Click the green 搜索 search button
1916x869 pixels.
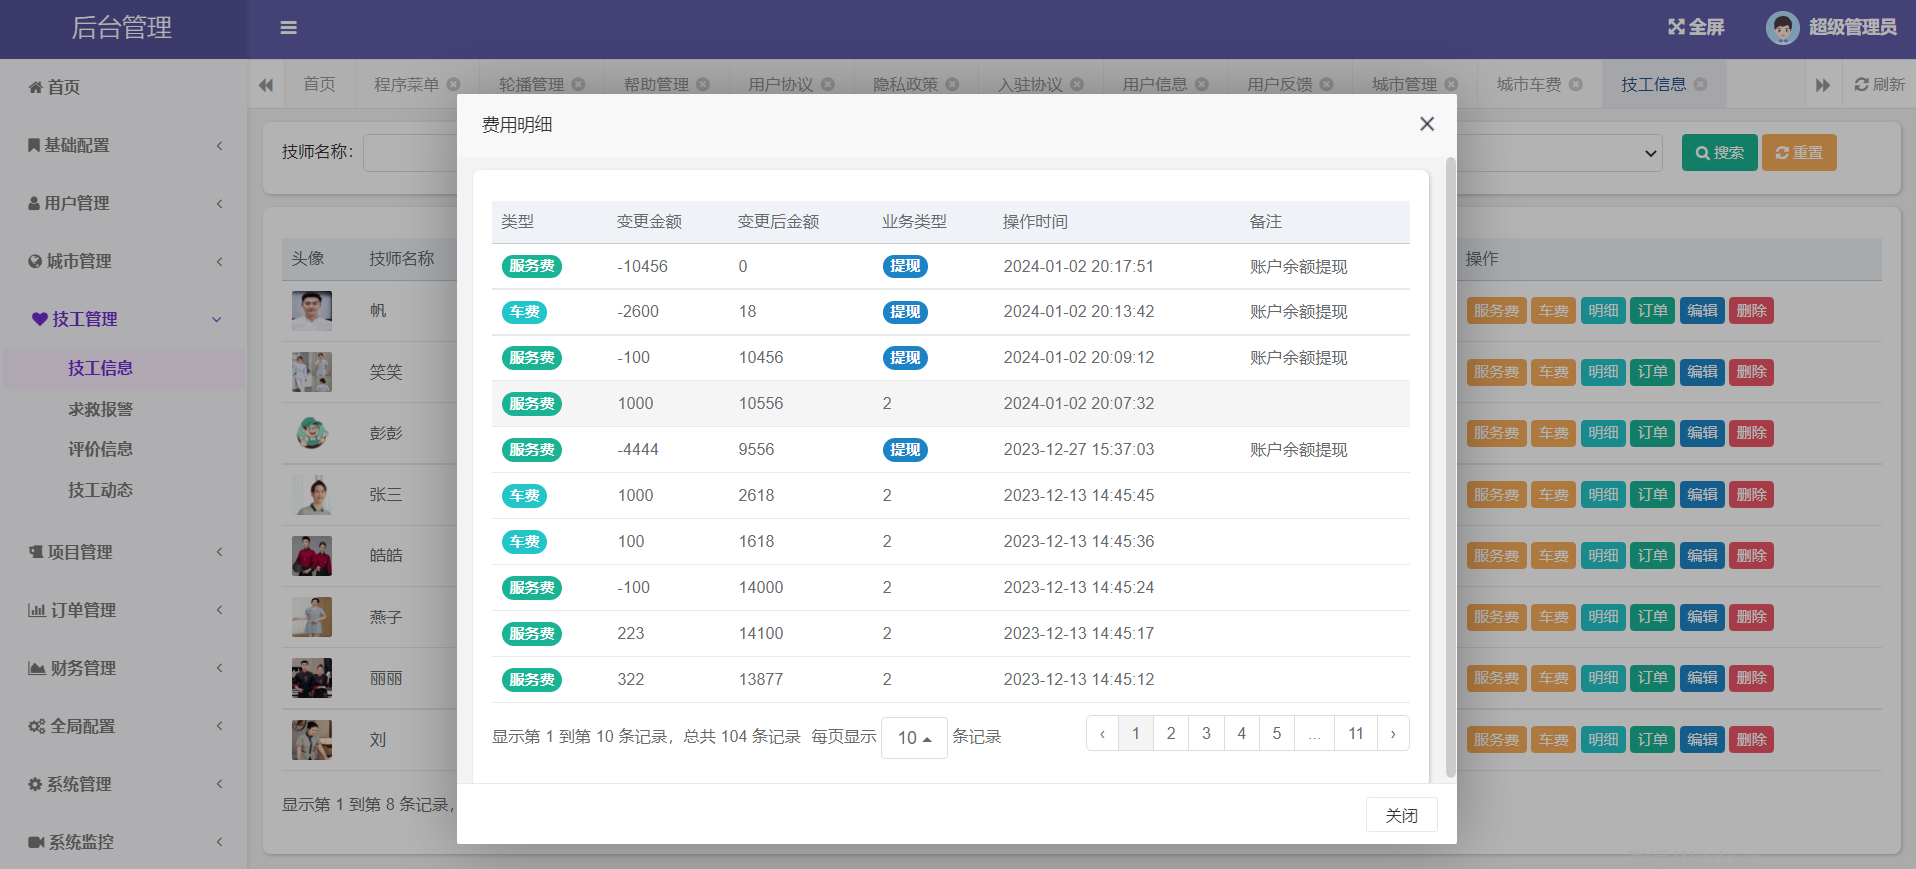(1719, 153)
